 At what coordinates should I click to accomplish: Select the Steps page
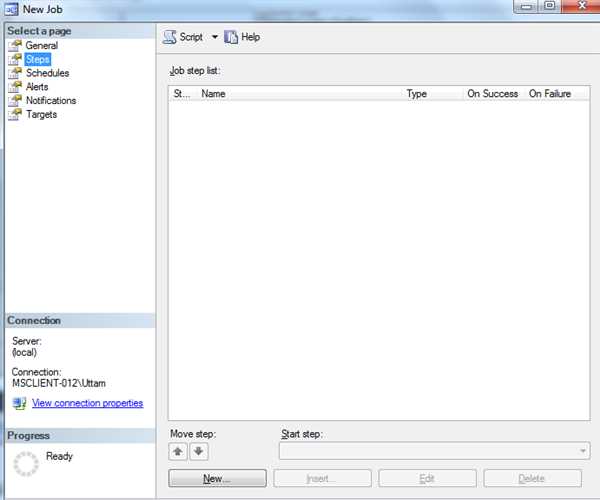(x=37, y=59)
